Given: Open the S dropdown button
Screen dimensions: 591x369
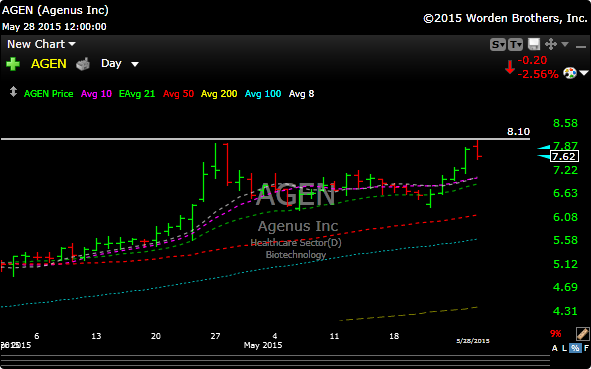Looking at the screenshot, I should [x=498, y=45].
